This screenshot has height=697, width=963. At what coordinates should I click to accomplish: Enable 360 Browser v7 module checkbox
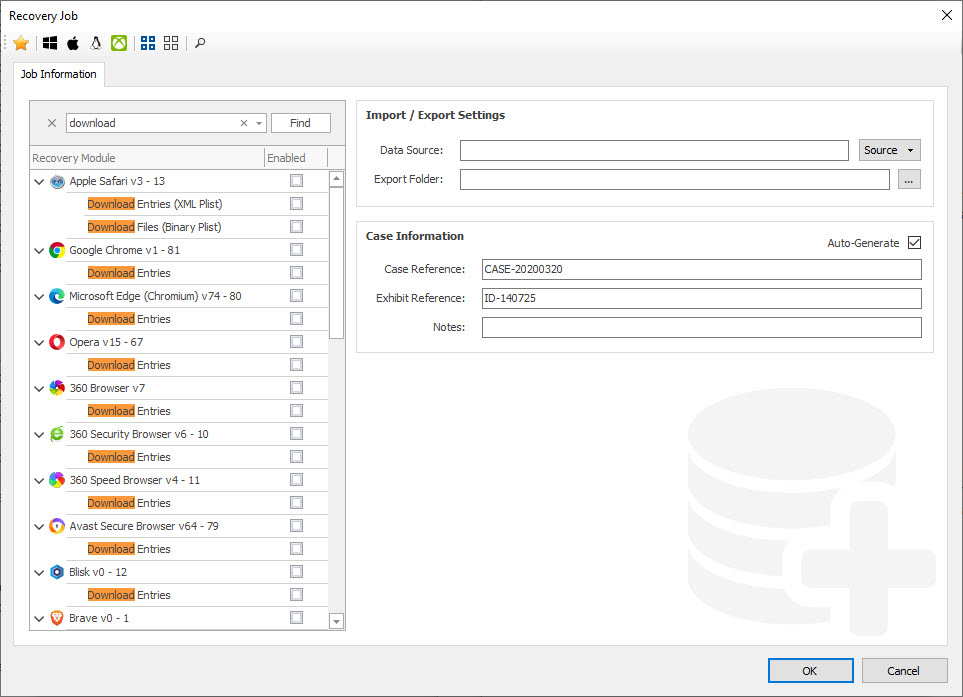[x=297, y=387]
